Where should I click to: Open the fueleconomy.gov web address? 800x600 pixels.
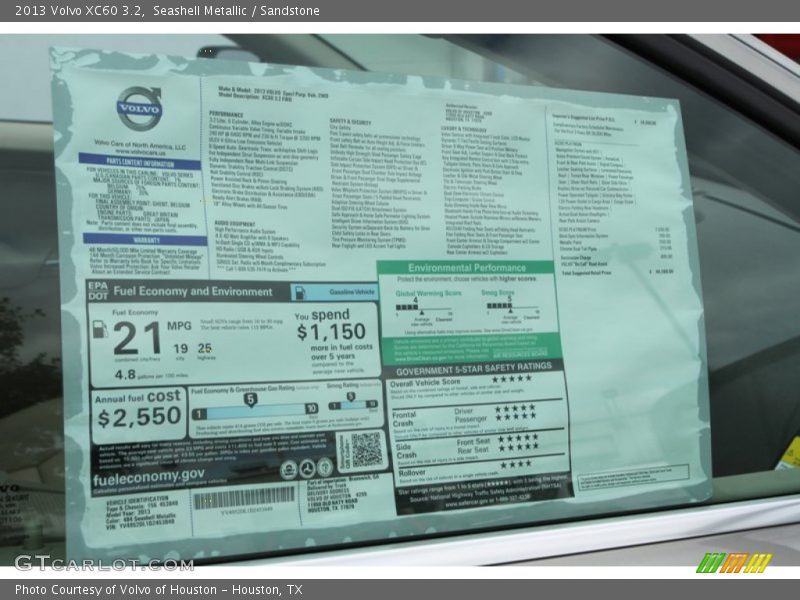[x=148, y=477]
